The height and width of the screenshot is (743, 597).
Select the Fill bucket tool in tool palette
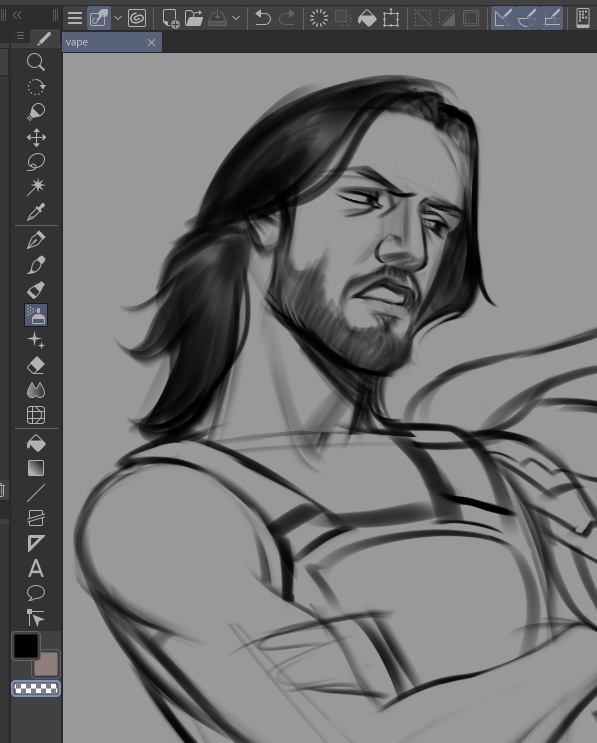pos(36,444)
